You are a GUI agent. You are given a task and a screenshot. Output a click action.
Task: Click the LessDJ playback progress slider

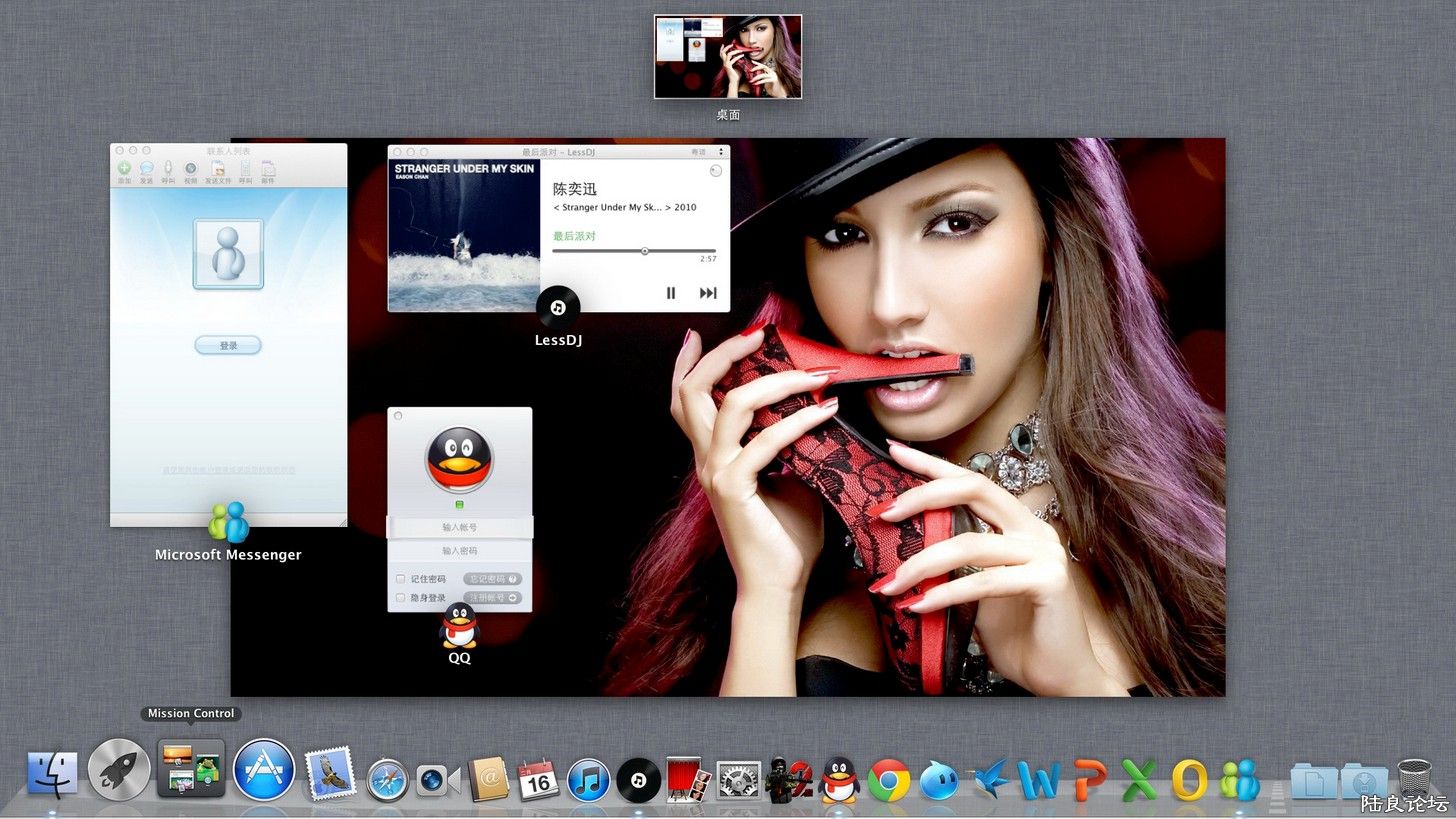634,251
